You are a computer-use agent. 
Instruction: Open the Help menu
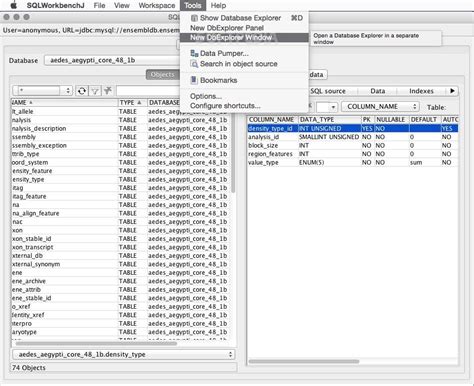(x=218, y=5)
